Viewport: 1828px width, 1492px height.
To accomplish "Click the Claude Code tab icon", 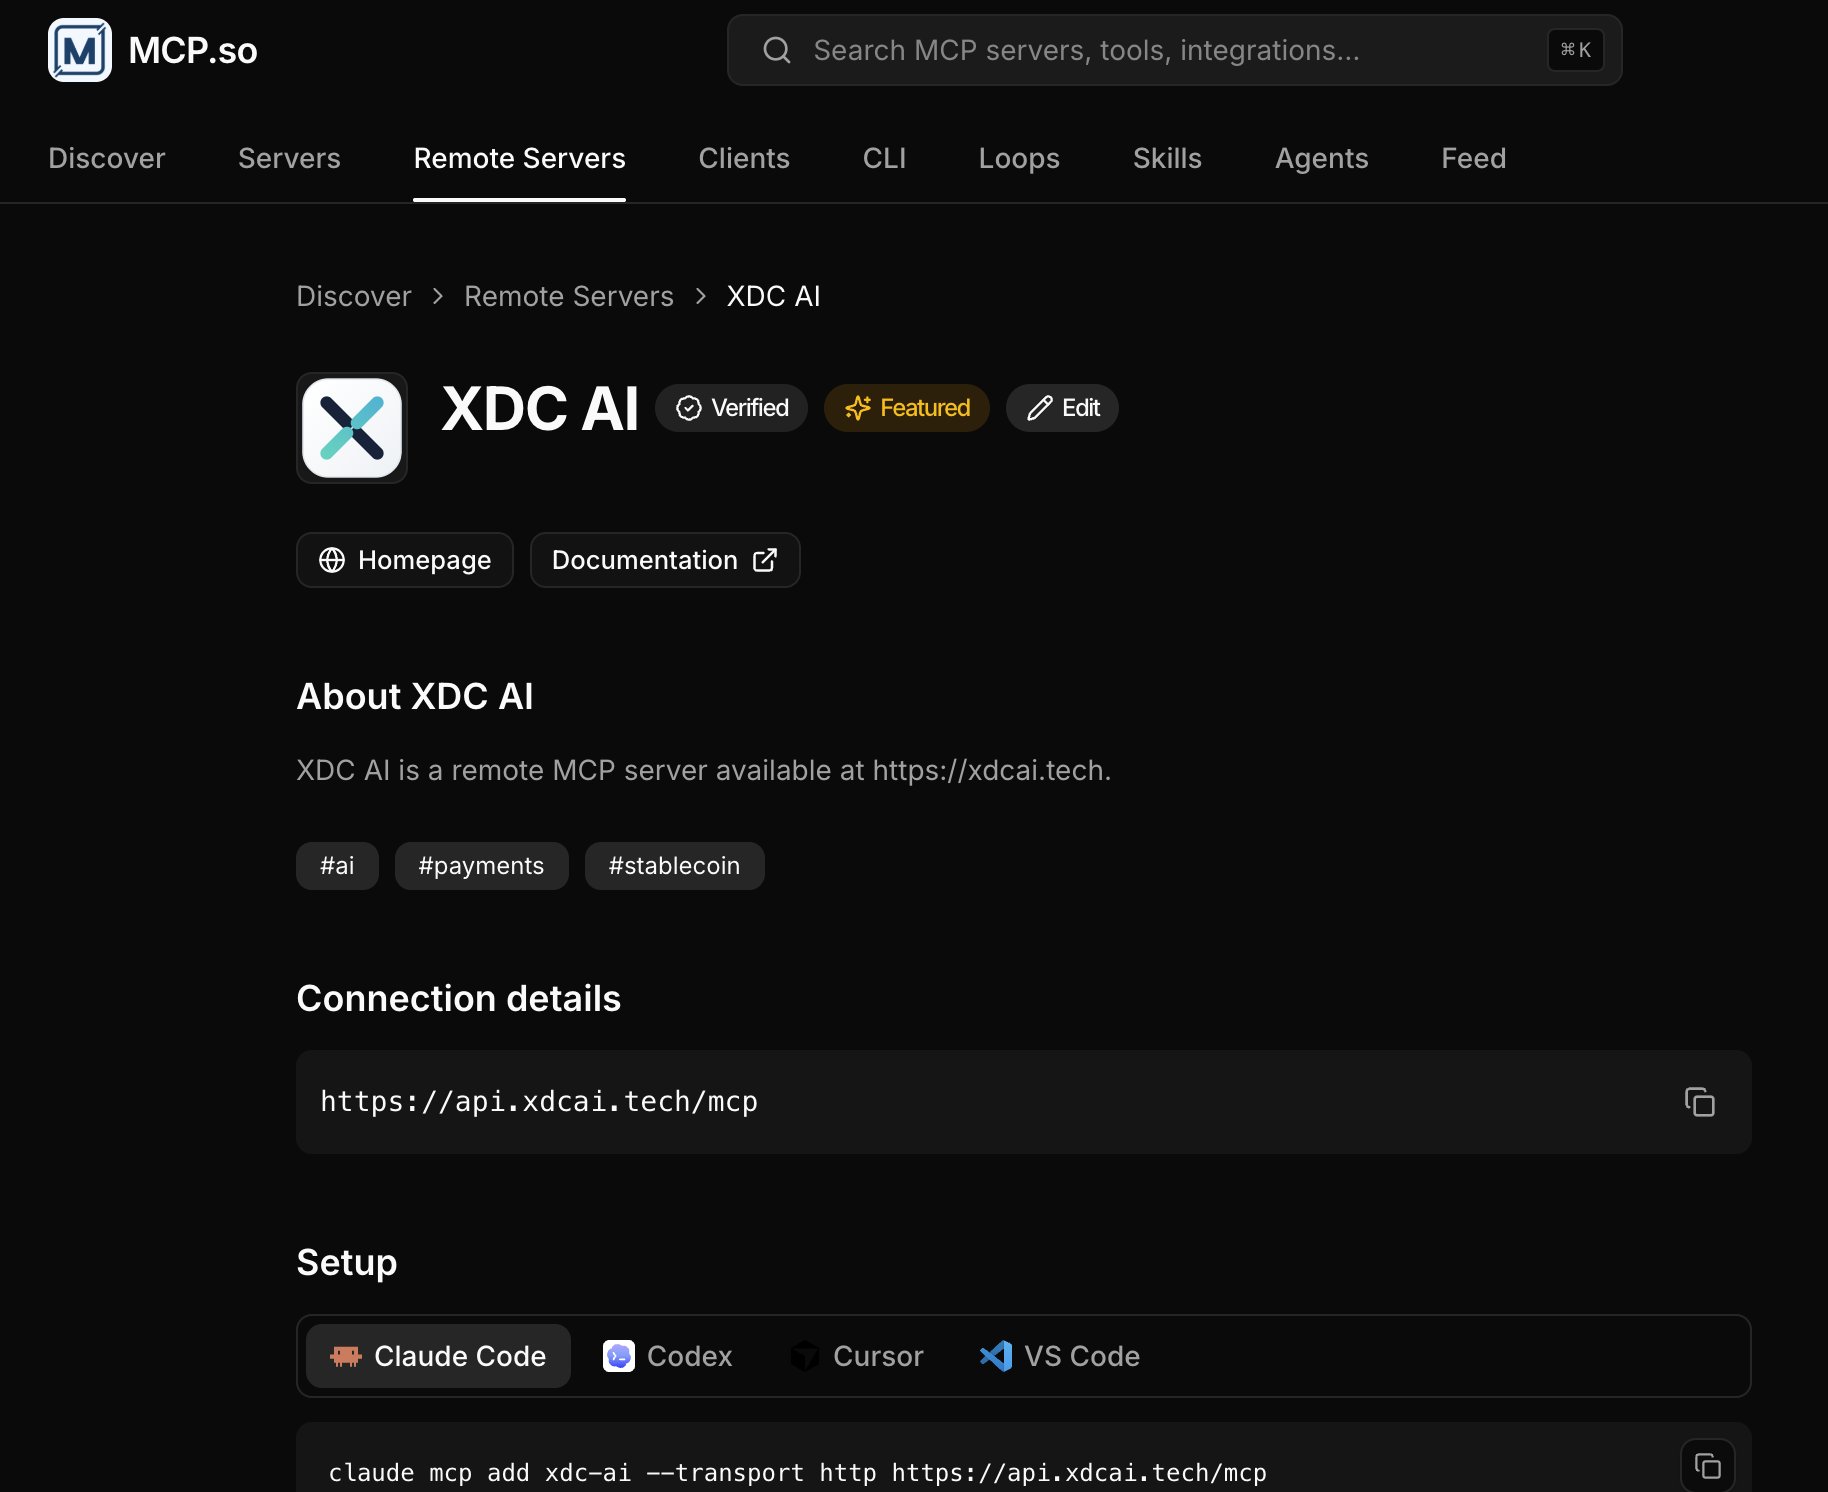I will pyautogui.click(x=346, y=1356).
